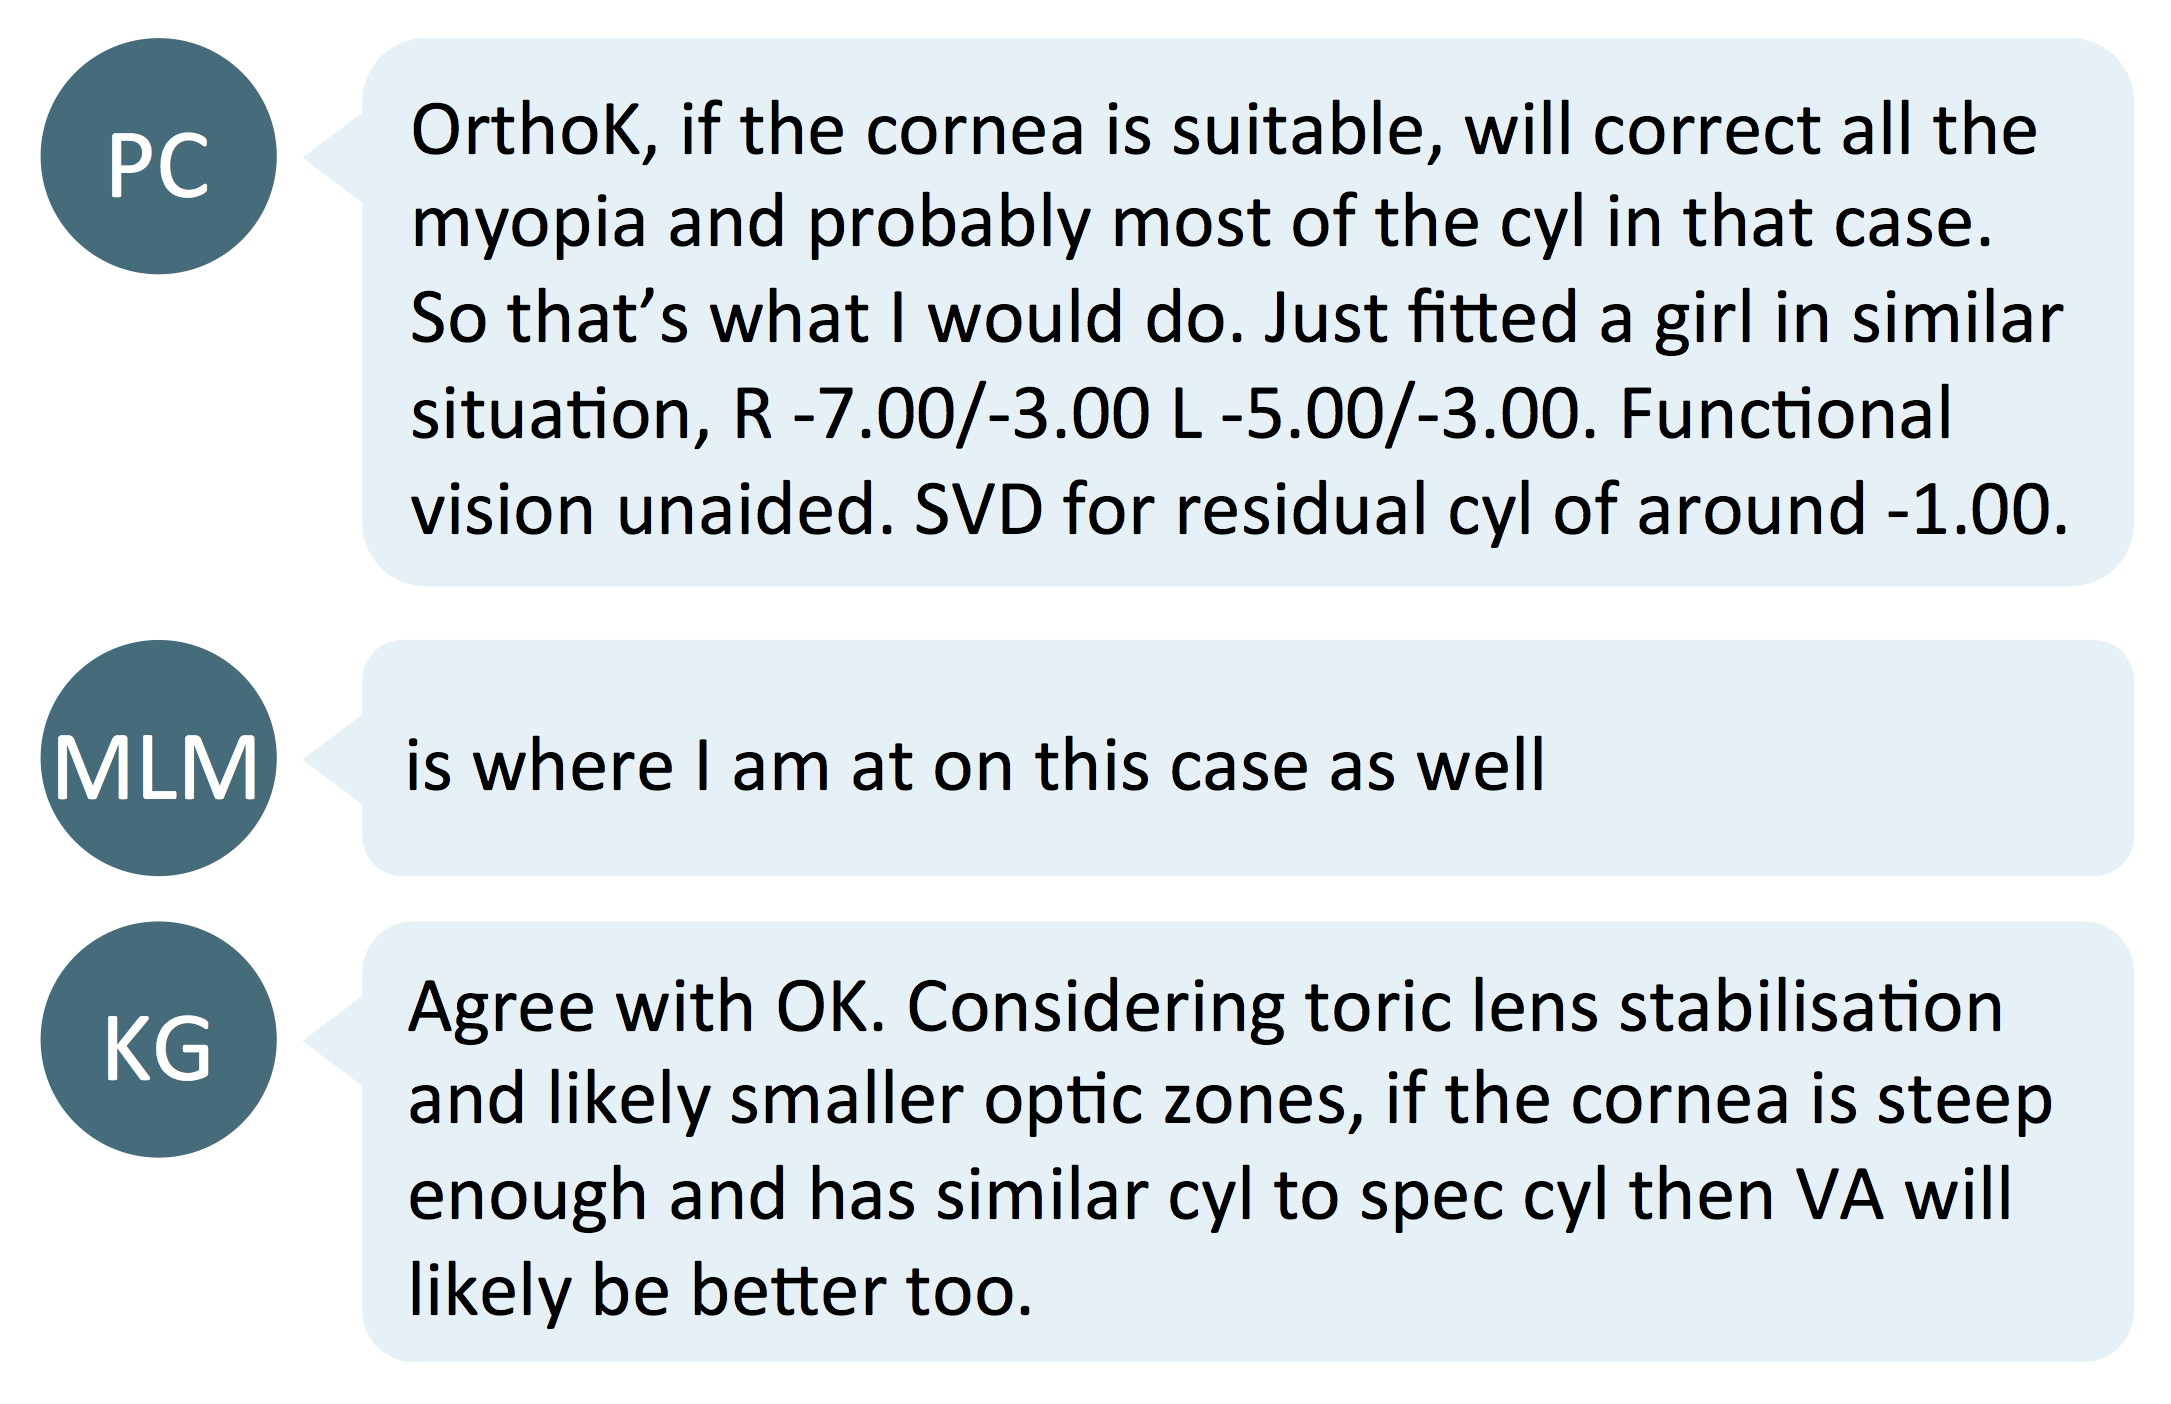Image resolution: width=2171 pixels, height=1404 pixels.
Task: Select the speech pointer beside PC avatar
Action: pos(333,157)
